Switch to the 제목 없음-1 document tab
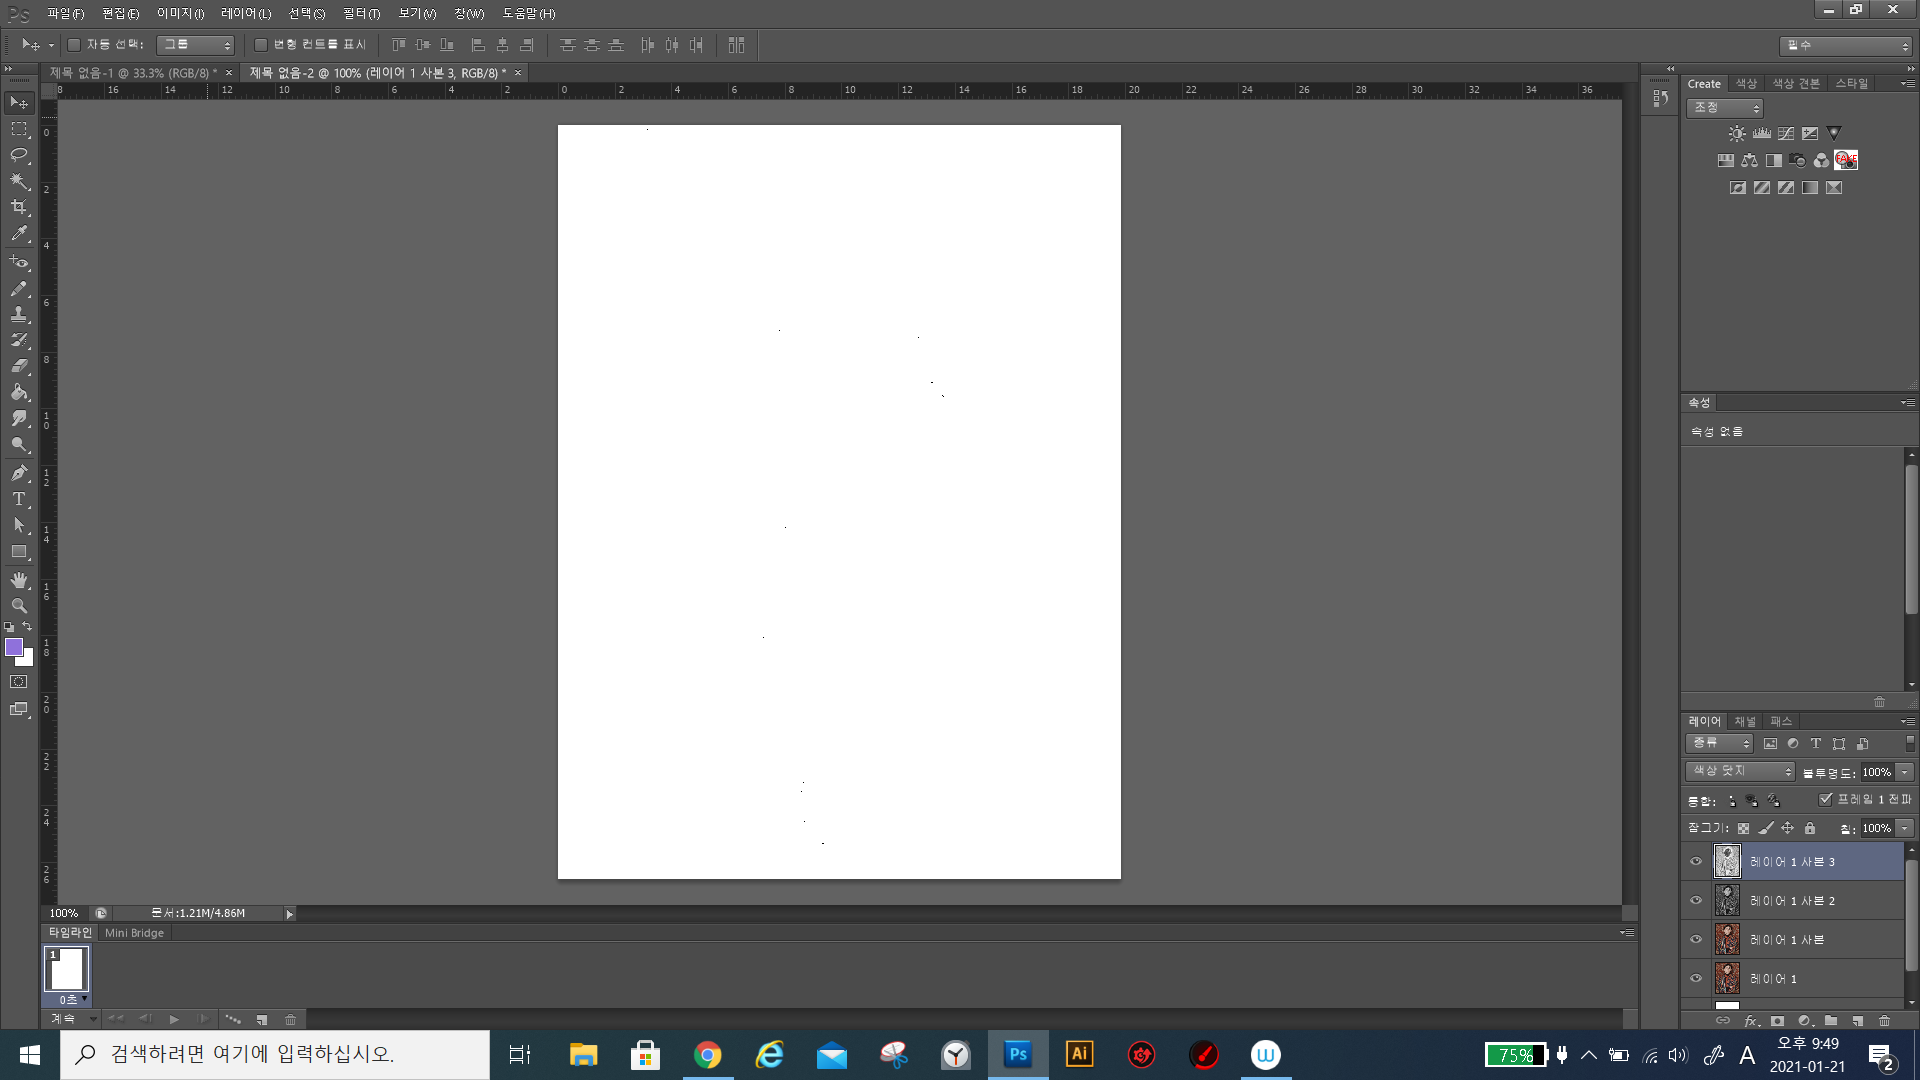The image size is (1920, 1080). 130,73
